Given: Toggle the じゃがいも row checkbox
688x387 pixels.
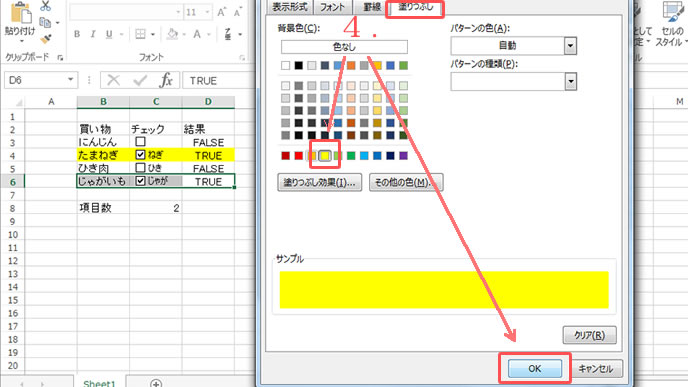Looking at the screenshot, I should pos(140,181).
